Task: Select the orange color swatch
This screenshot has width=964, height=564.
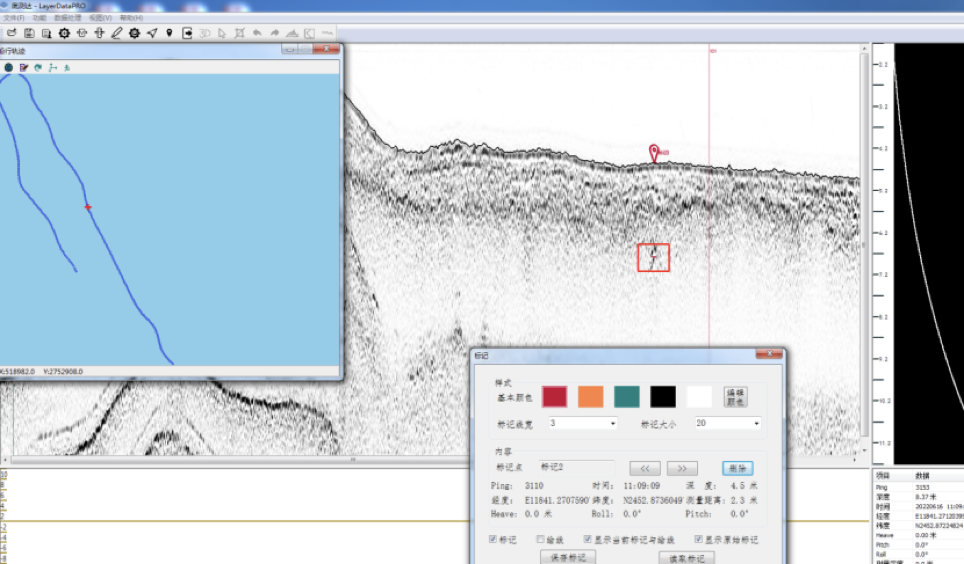Action: tap(590, 397)
